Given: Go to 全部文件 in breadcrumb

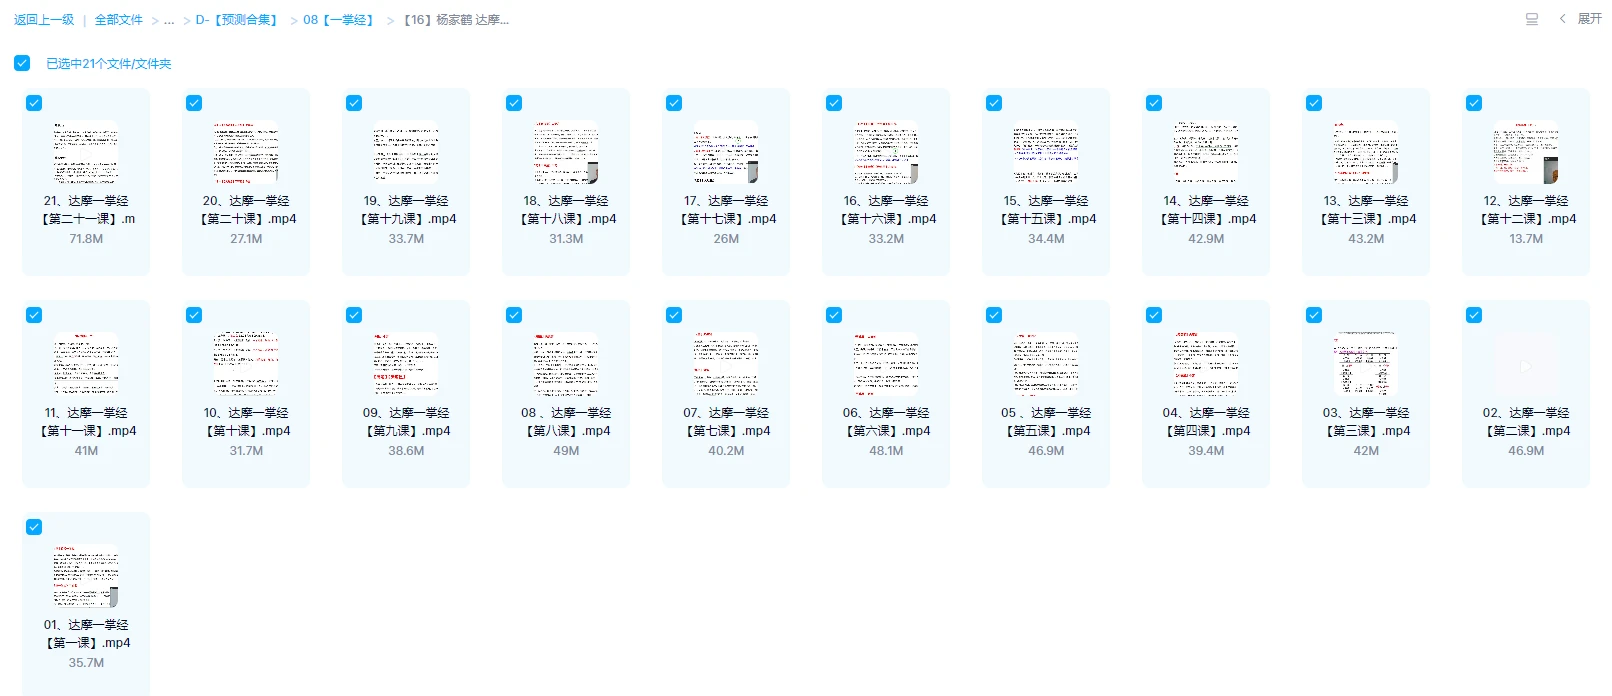Looking at the screenshot, I should [x=118, y=20].
